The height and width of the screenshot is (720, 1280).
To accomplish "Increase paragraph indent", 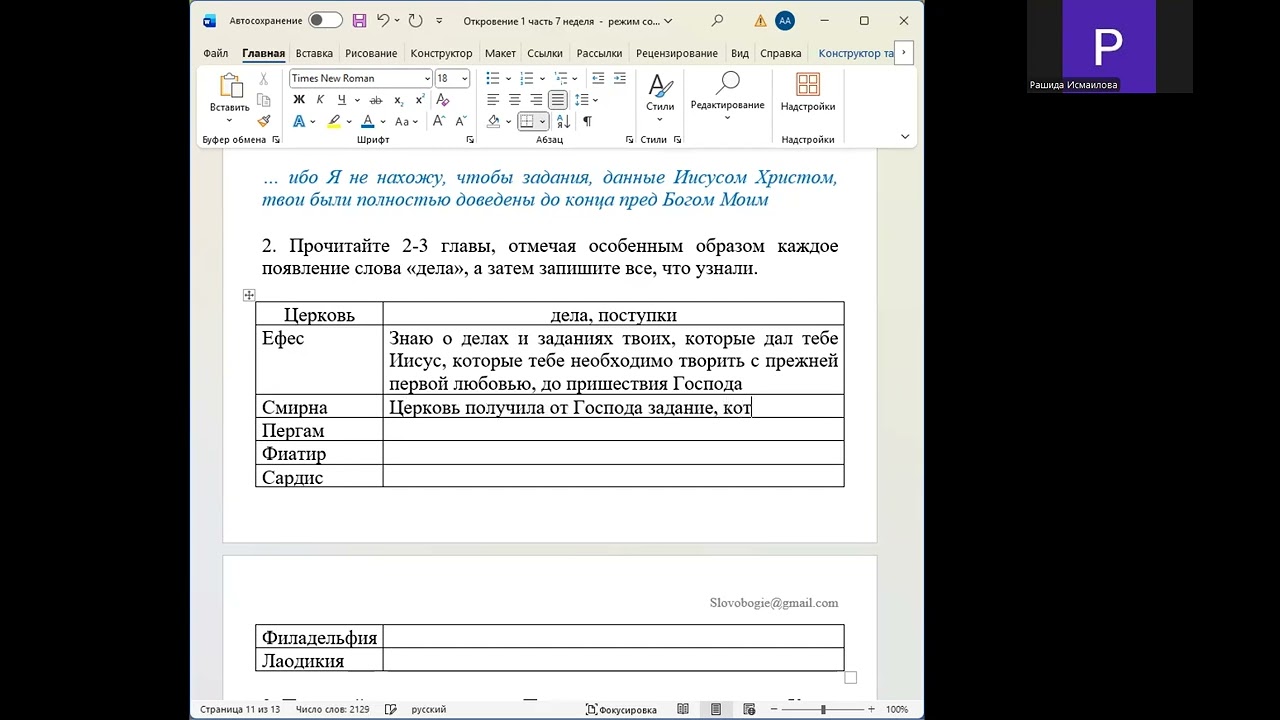I will pyautogui.click(x=622, y=78).
